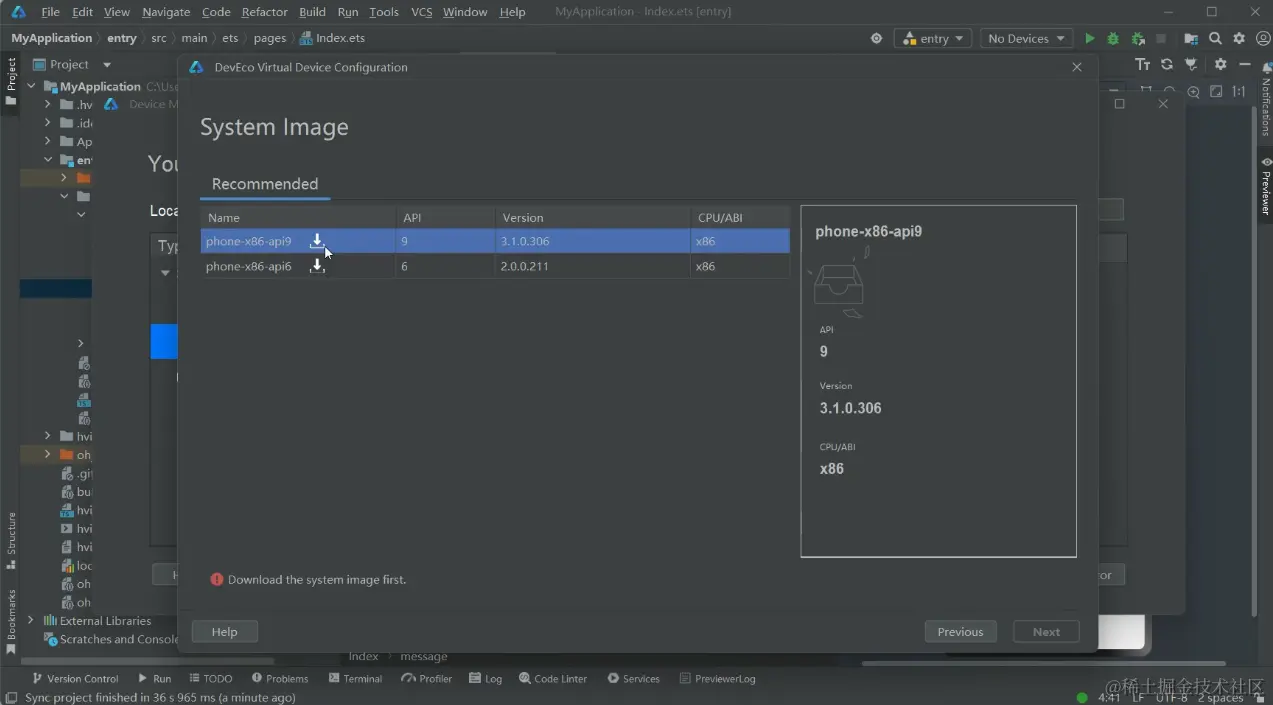1273x705 pixels.
Task: Click the disabled Next button
Action: 1046,632
